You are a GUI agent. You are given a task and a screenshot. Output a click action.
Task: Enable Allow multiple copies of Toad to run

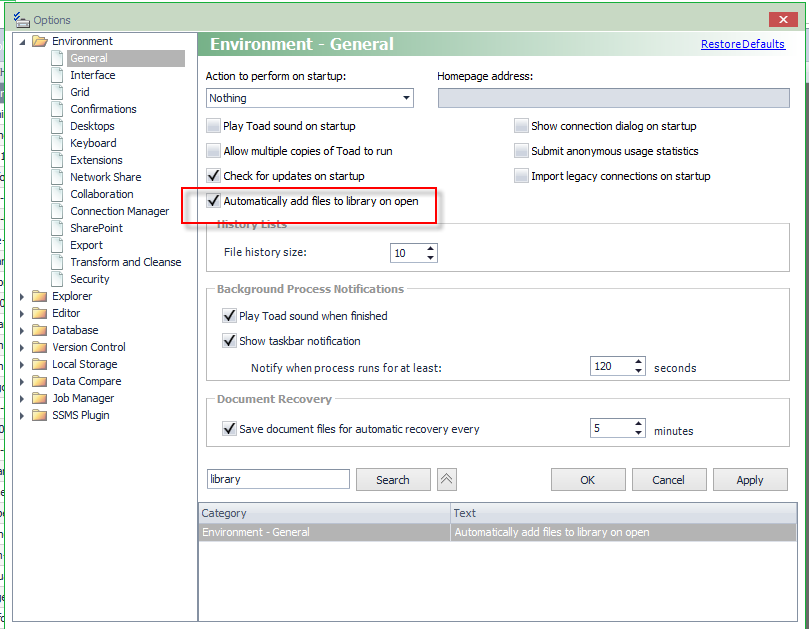pos(213,151)
